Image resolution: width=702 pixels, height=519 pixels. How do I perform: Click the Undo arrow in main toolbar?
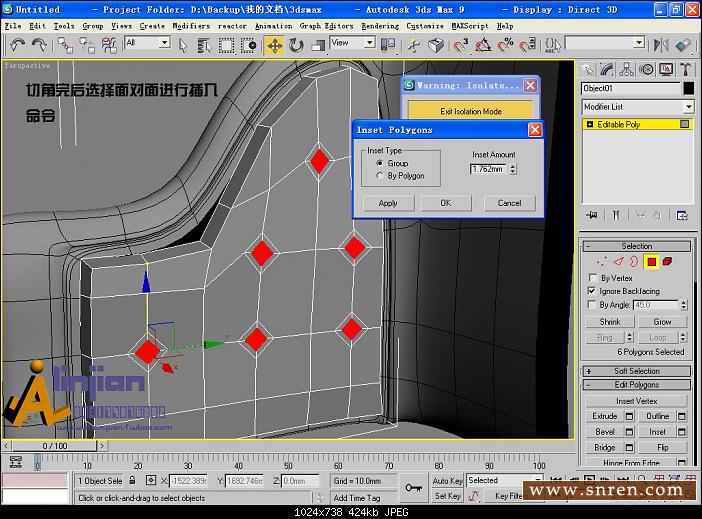(x=17, y=45)
